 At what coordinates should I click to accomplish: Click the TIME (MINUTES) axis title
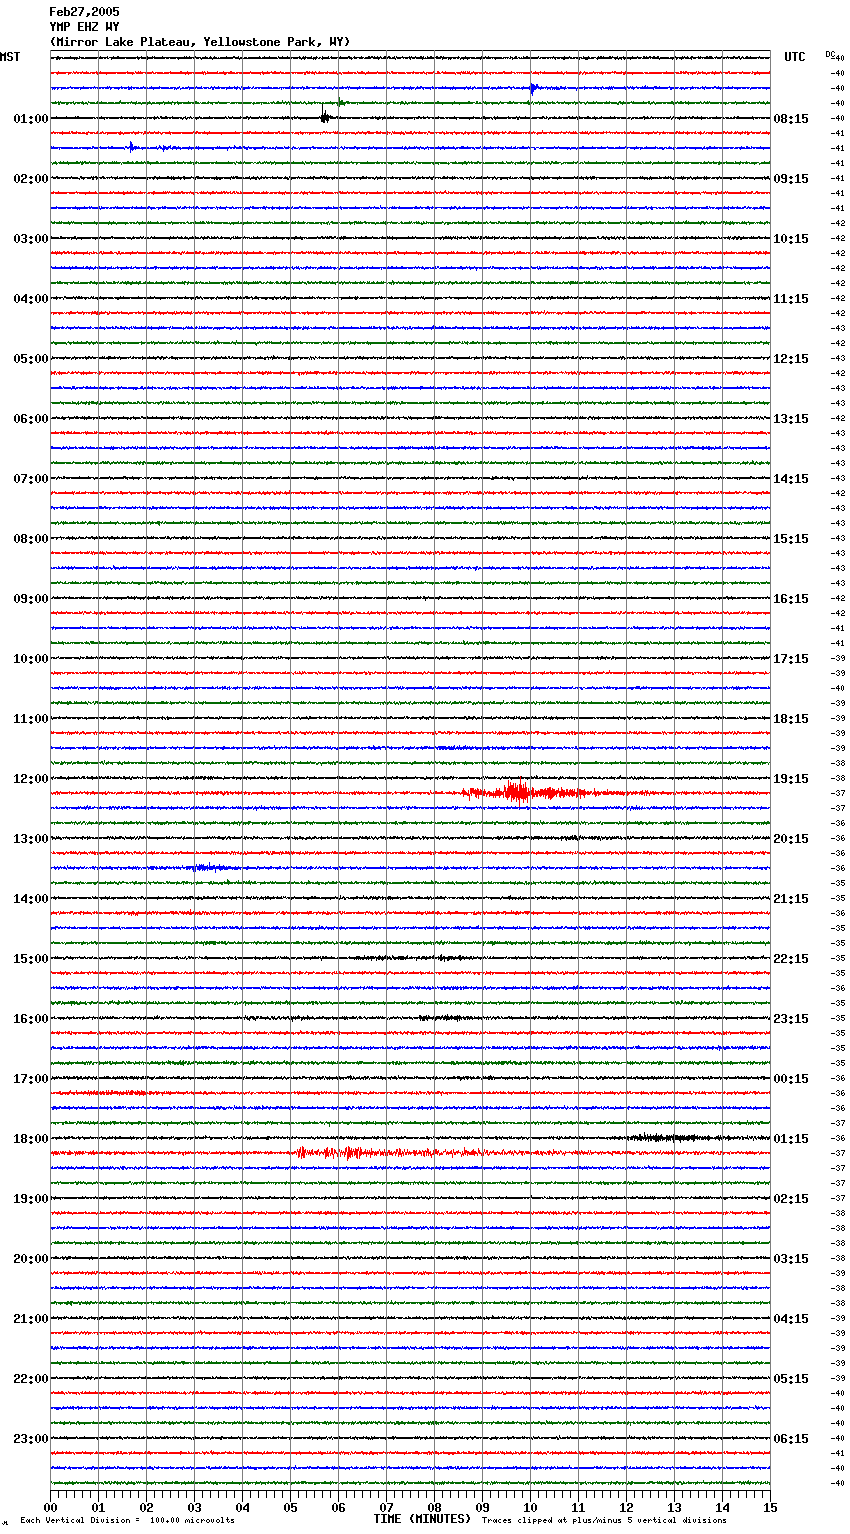[x=422, y=1519]
